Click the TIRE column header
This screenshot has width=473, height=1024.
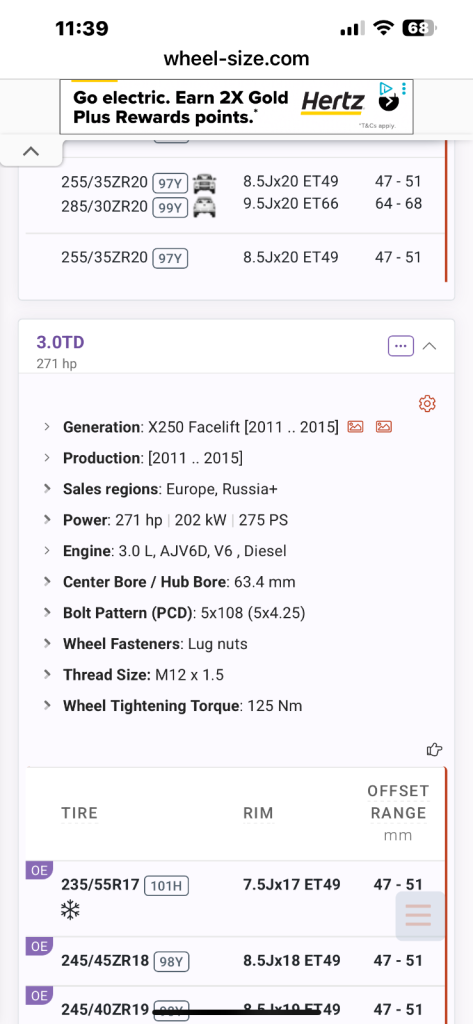click(80, 813)
